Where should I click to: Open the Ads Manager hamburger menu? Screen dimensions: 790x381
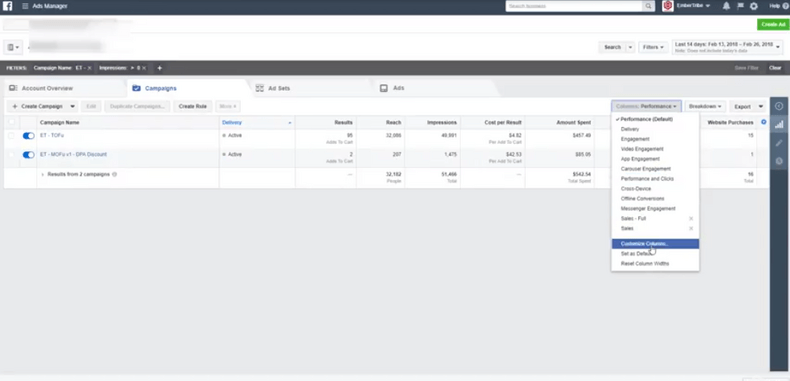coord(25,6)
